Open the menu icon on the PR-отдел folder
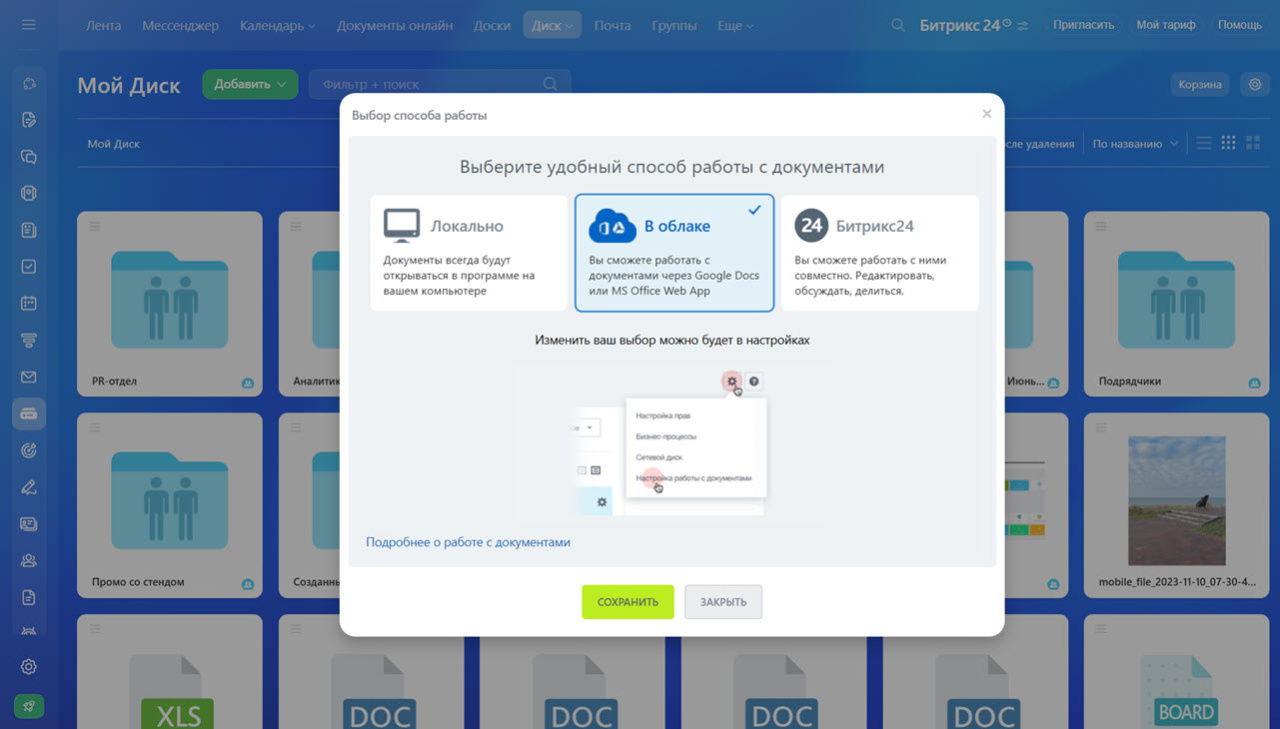Viewport: 1280px width, 729px height. pos(95,227)
